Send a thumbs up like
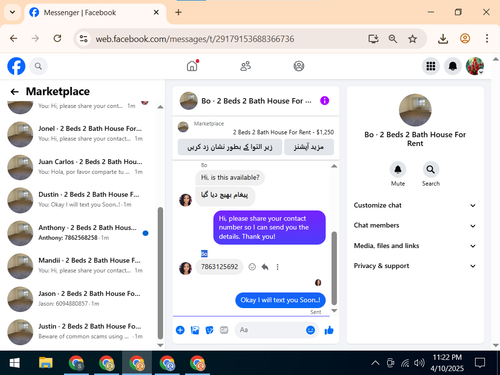 coord(329,330)
